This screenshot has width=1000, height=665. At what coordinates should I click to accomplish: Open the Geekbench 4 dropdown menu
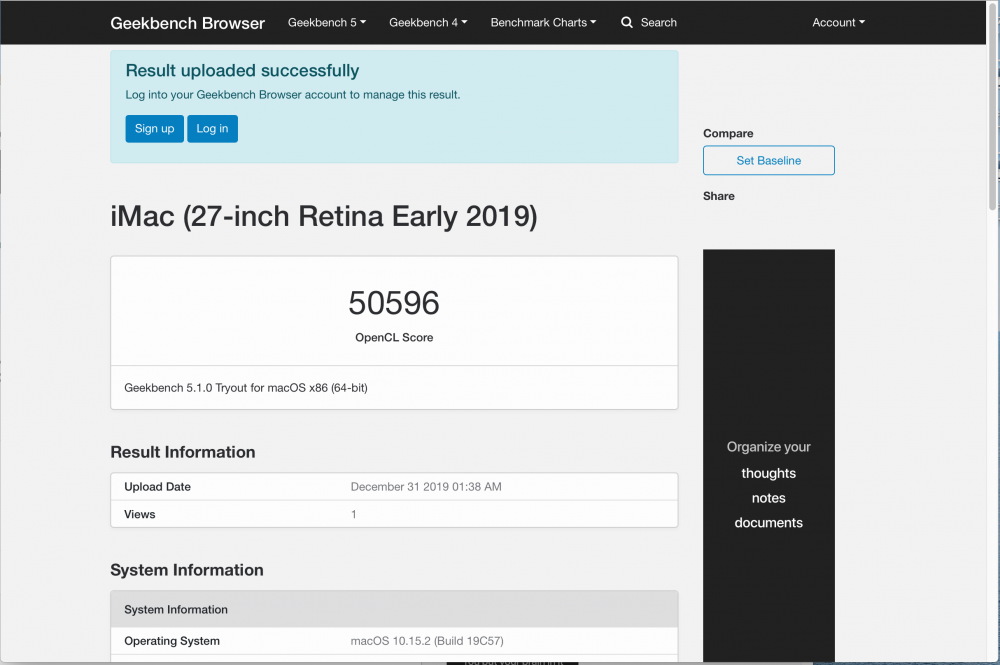428,22
